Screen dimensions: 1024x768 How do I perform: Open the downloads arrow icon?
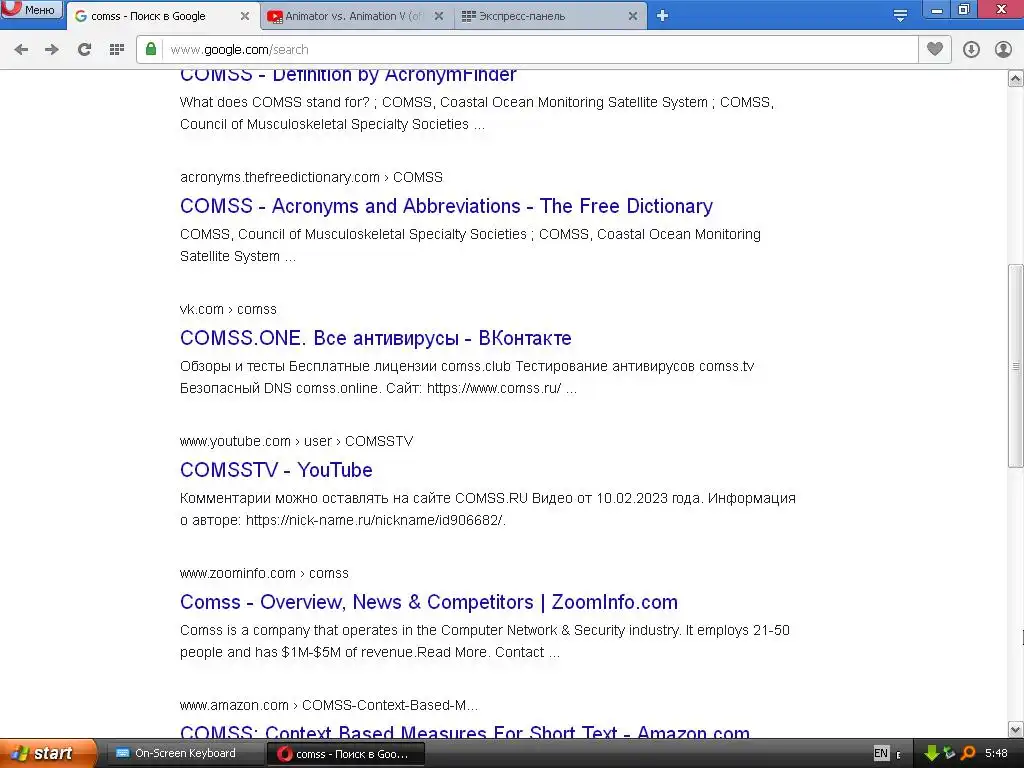click(x=971, y=50)
